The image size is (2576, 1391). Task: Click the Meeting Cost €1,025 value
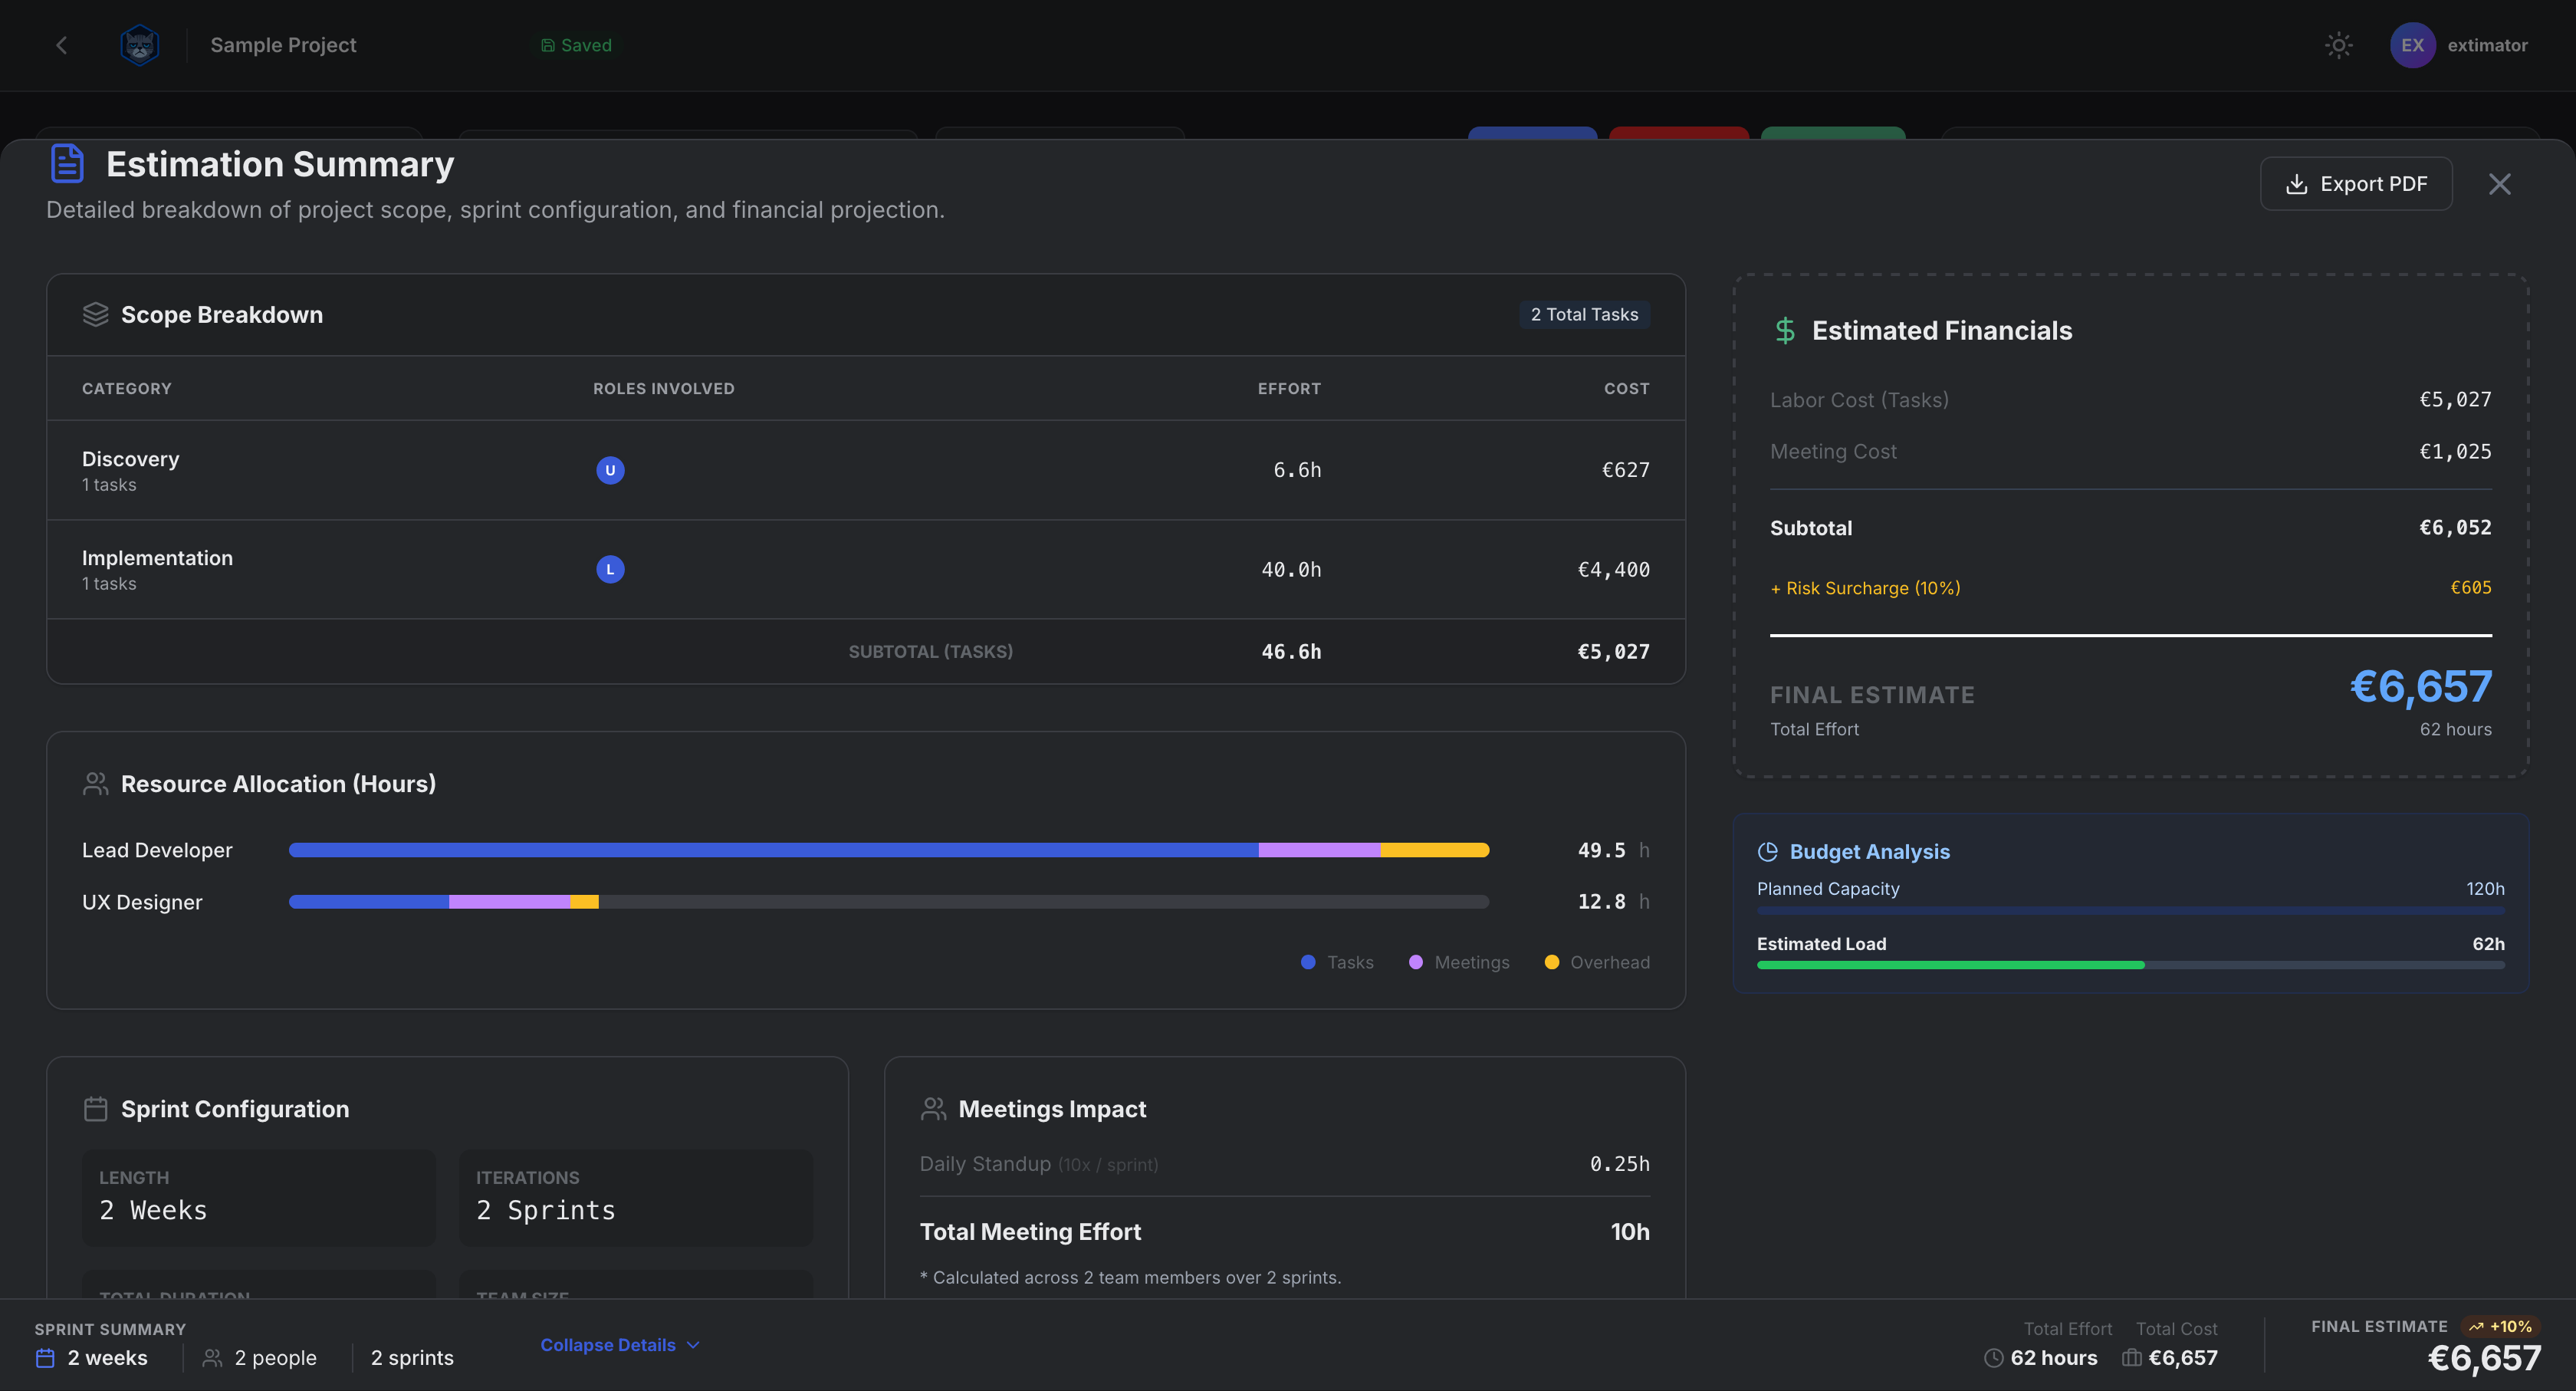tap(2455, 452)
